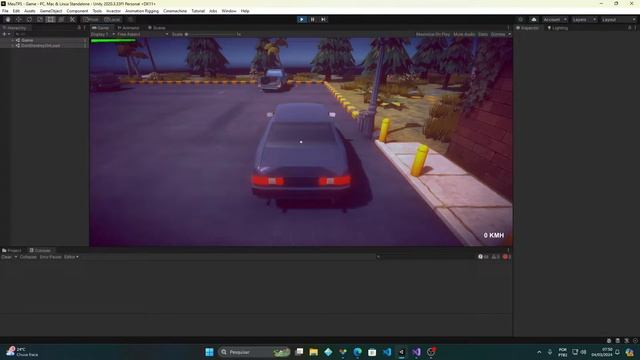Toggle the Hierarchy panel lock icon
The width and height of the screenshot is (640, 360).
click(x=79, y=28)
